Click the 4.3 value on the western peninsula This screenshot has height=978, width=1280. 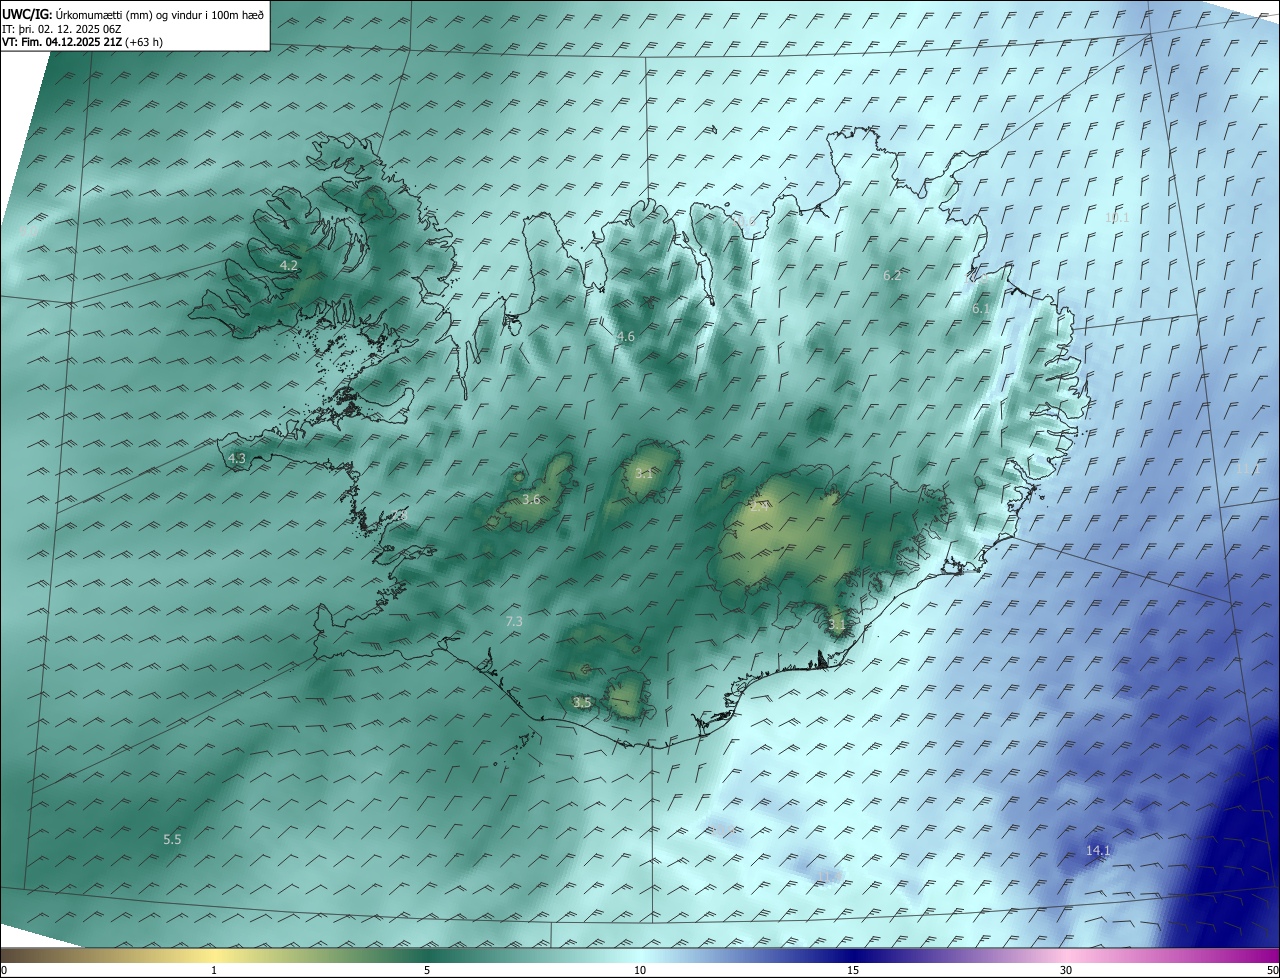tap(237, 459)
